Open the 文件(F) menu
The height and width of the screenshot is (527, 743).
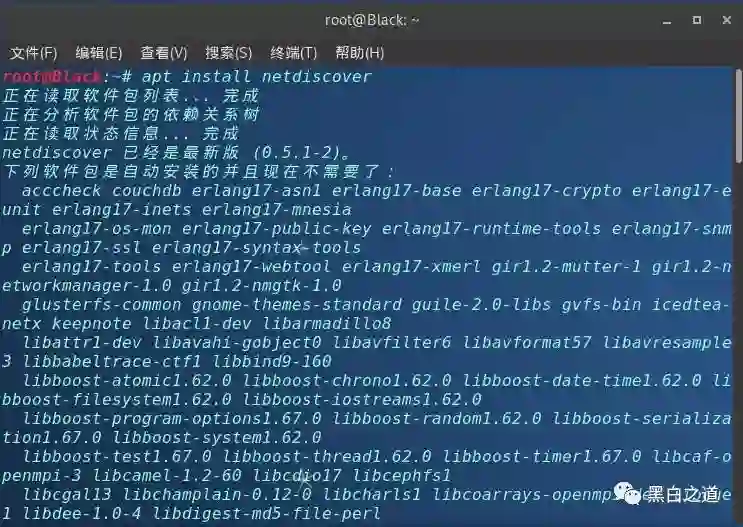coord(33,53)
